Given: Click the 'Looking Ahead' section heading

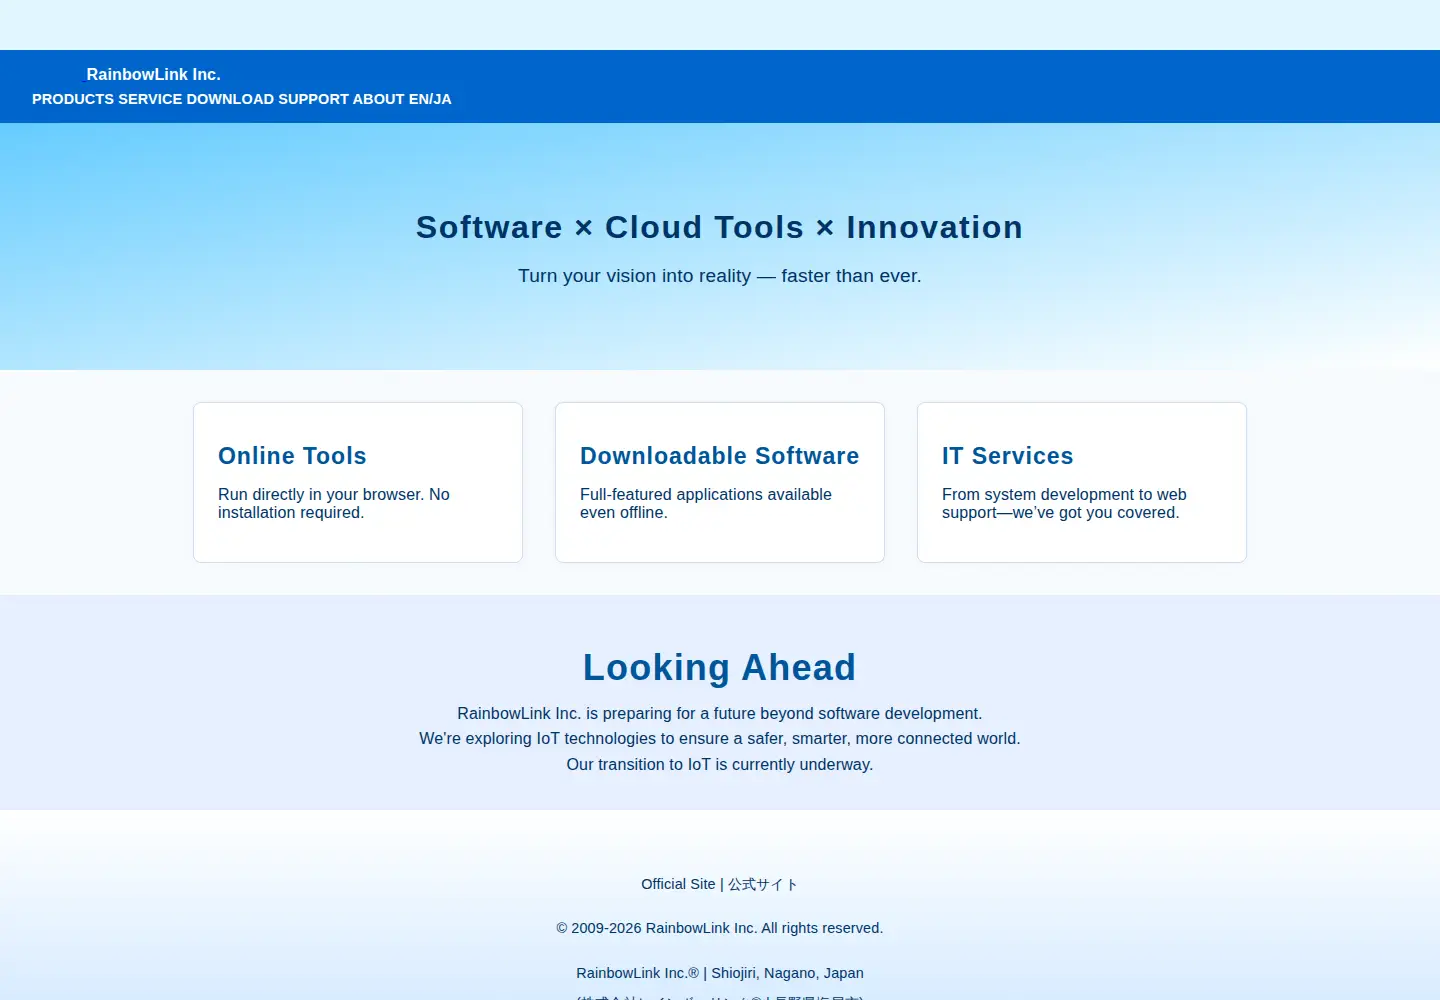Looking at the screenshot, I should 720,667.
